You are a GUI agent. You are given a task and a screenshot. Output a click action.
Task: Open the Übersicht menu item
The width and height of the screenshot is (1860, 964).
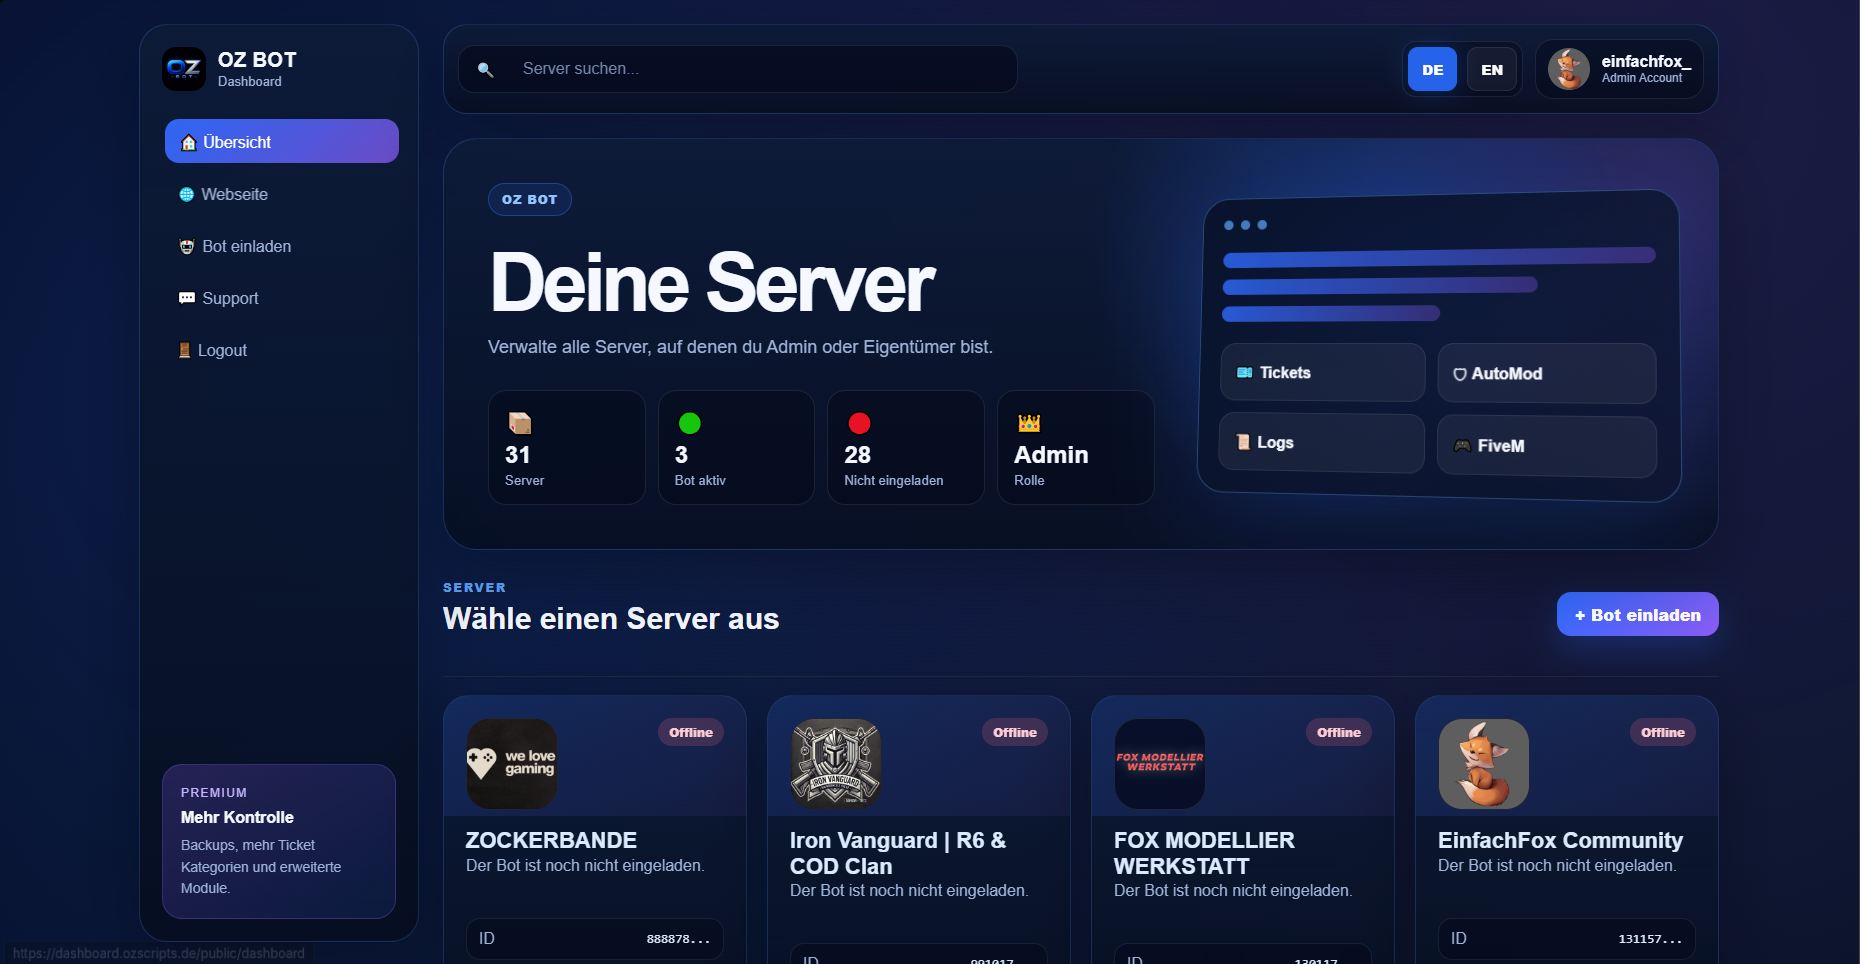coord(282,141)
